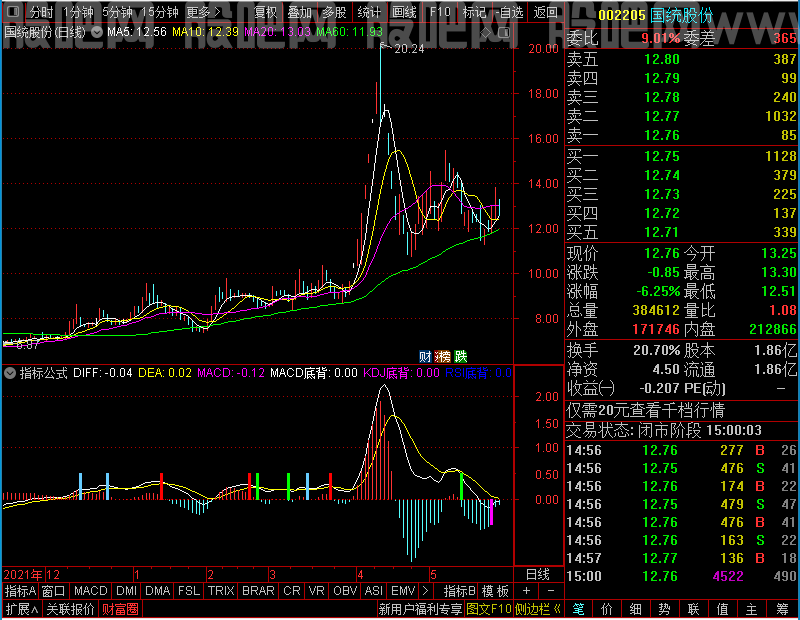Image resolution: width=800 pixels, height=620 pixels.
Task: Click the 日线 period label below the price axis
Action: pyautogui.click(x=538, y=575)
